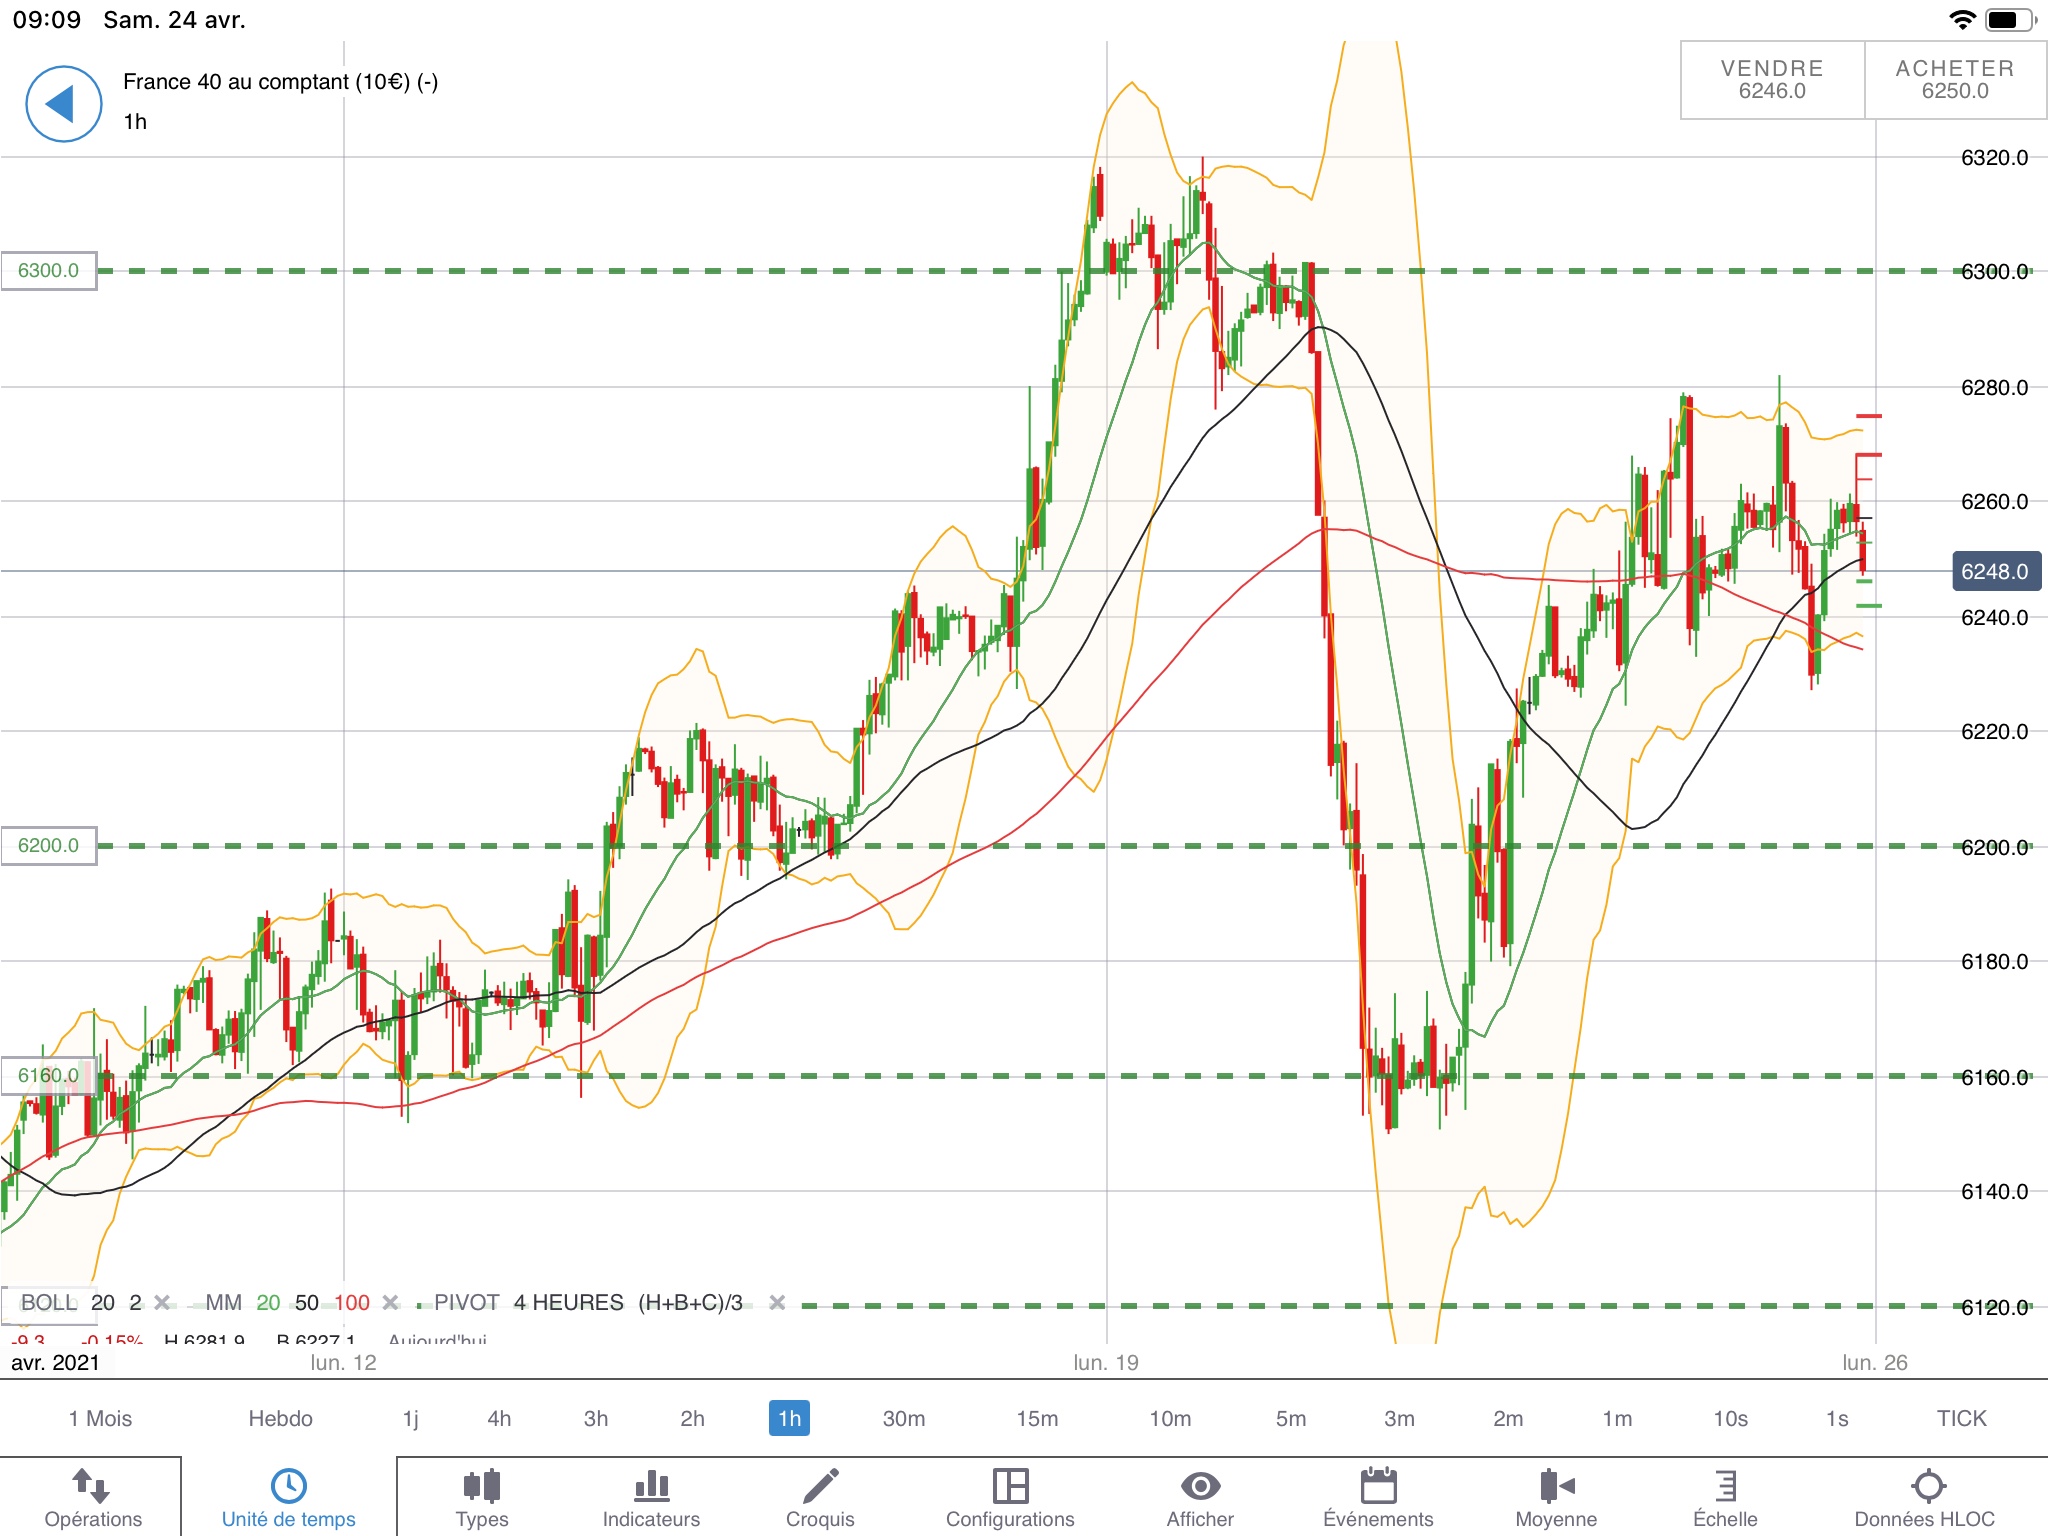
Task: Remove the MM 20 50 100 indicator
Action: point(391,1302)
